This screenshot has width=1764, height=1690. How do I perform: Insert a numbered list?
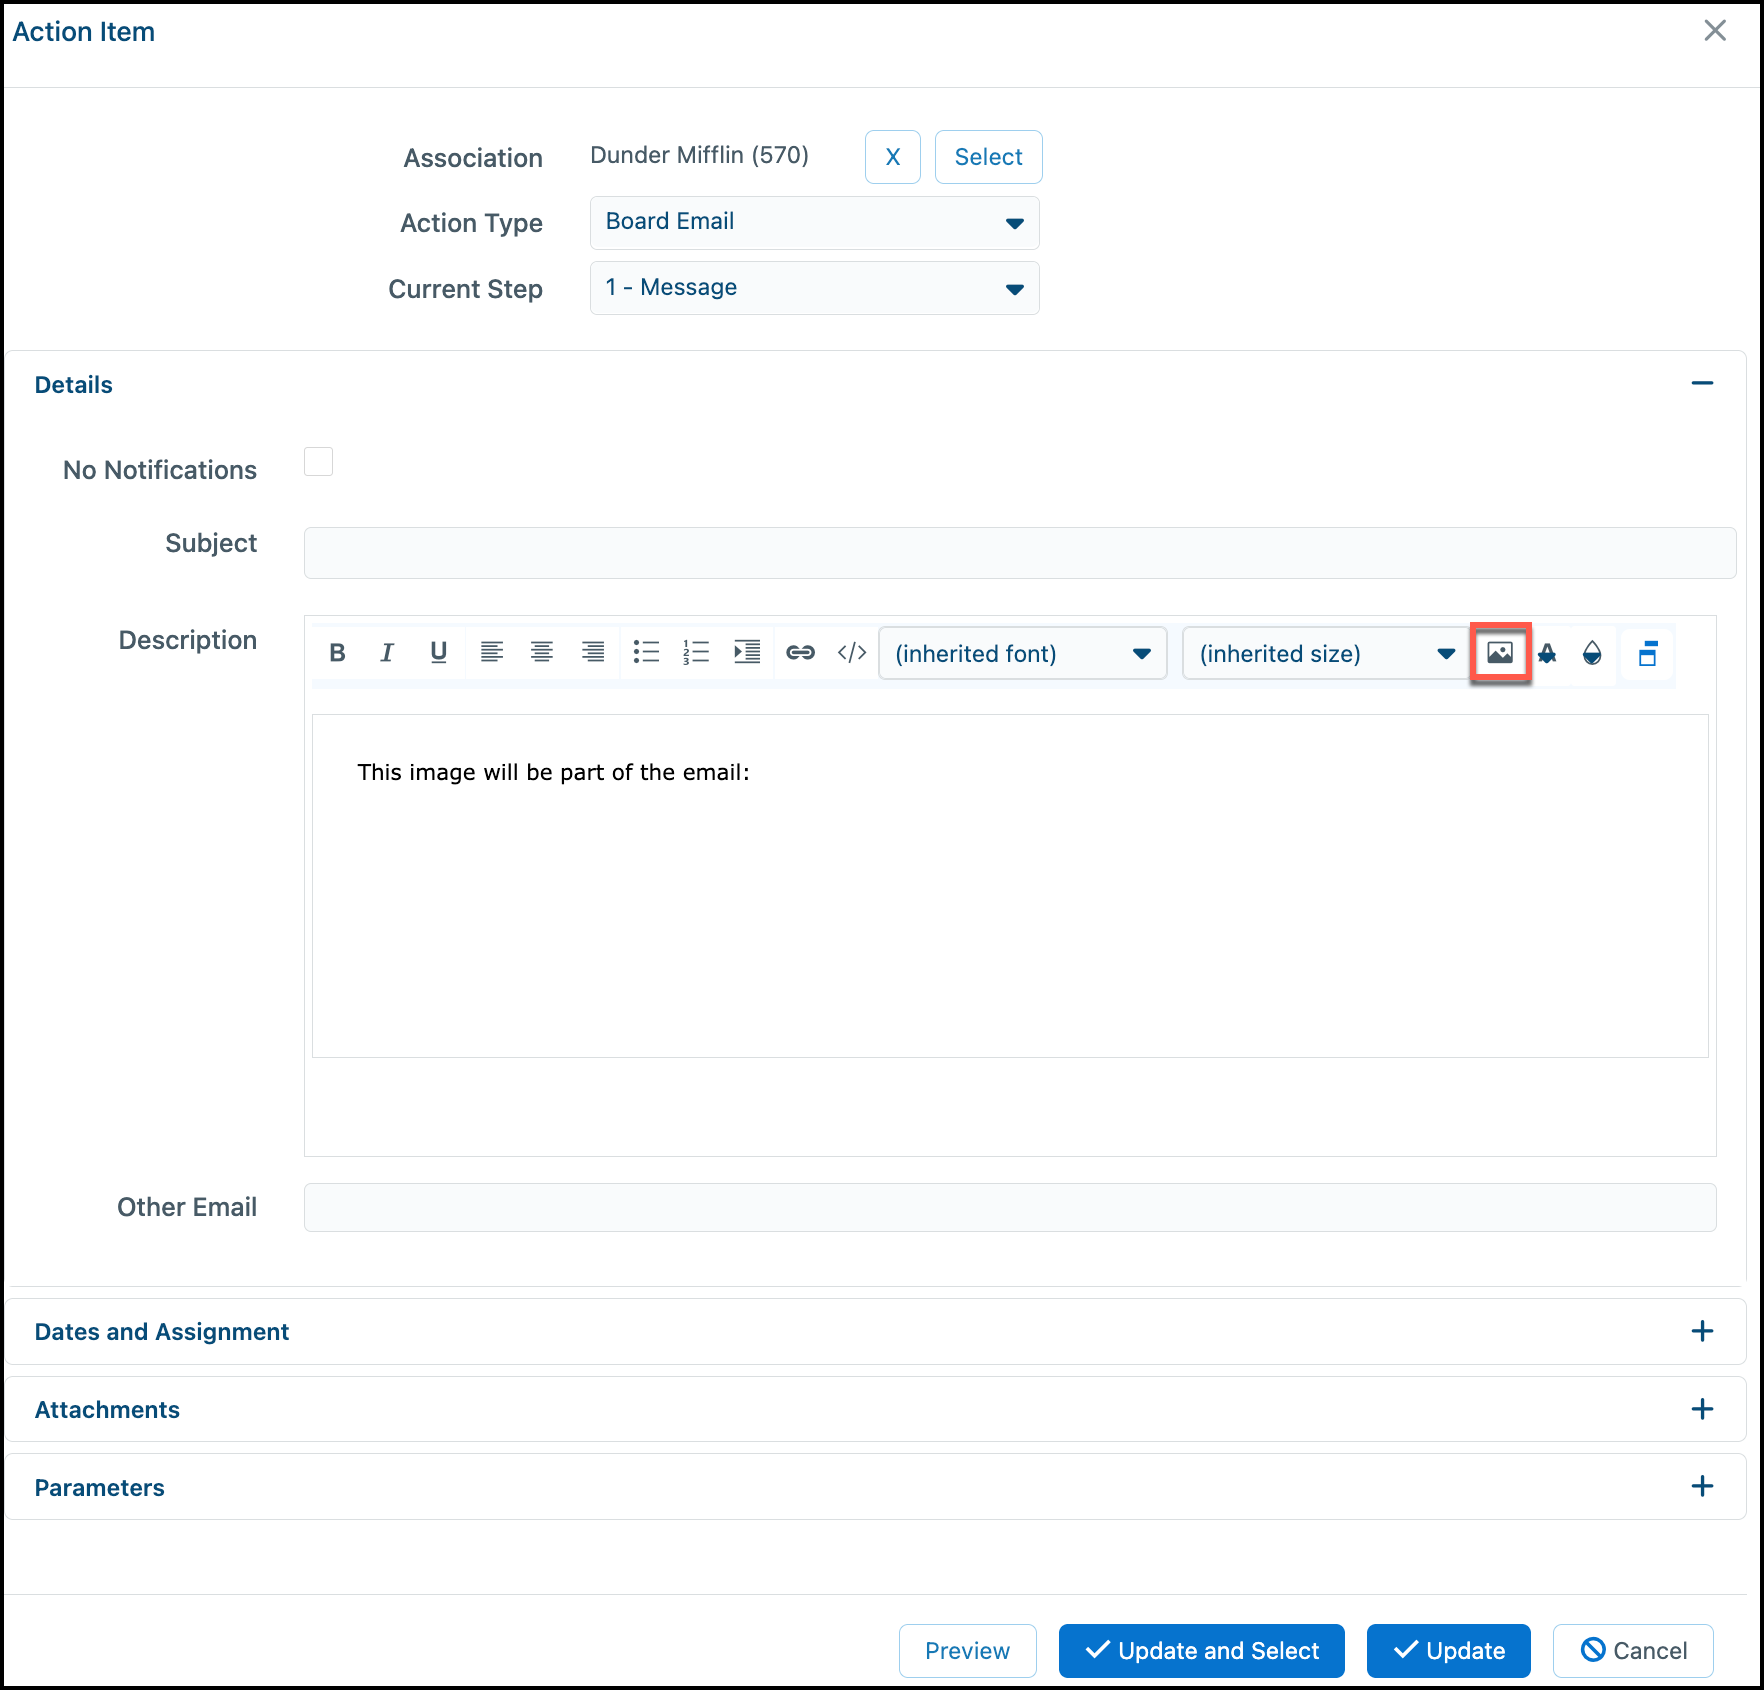[x=696, y=653]
